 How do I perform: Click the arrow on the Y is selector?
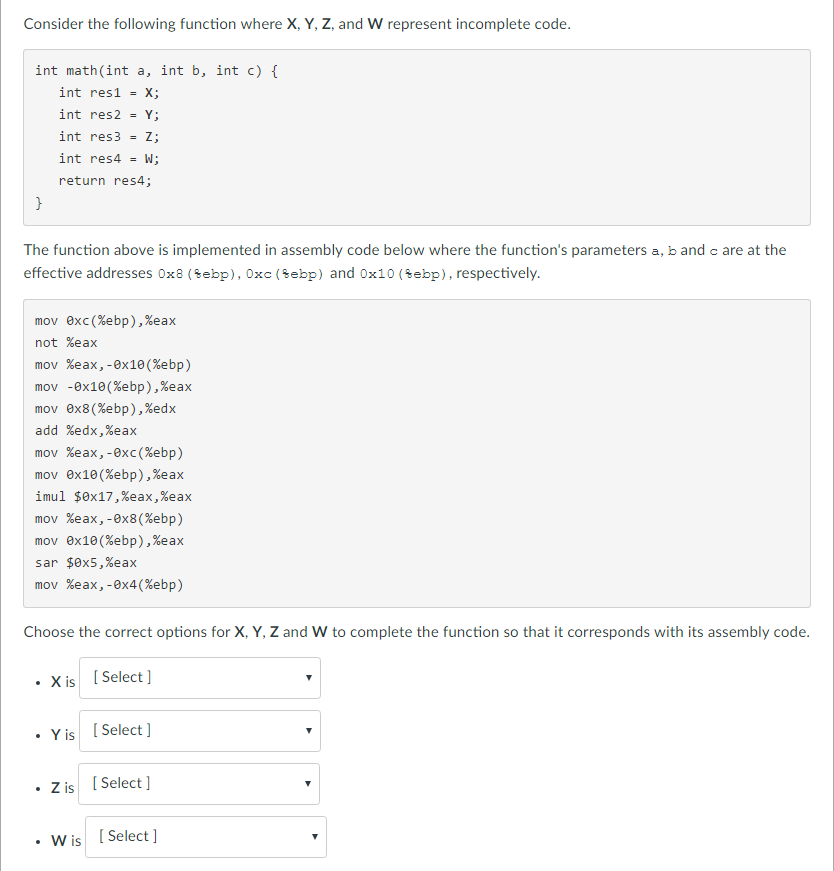click(x=308, y=730)
